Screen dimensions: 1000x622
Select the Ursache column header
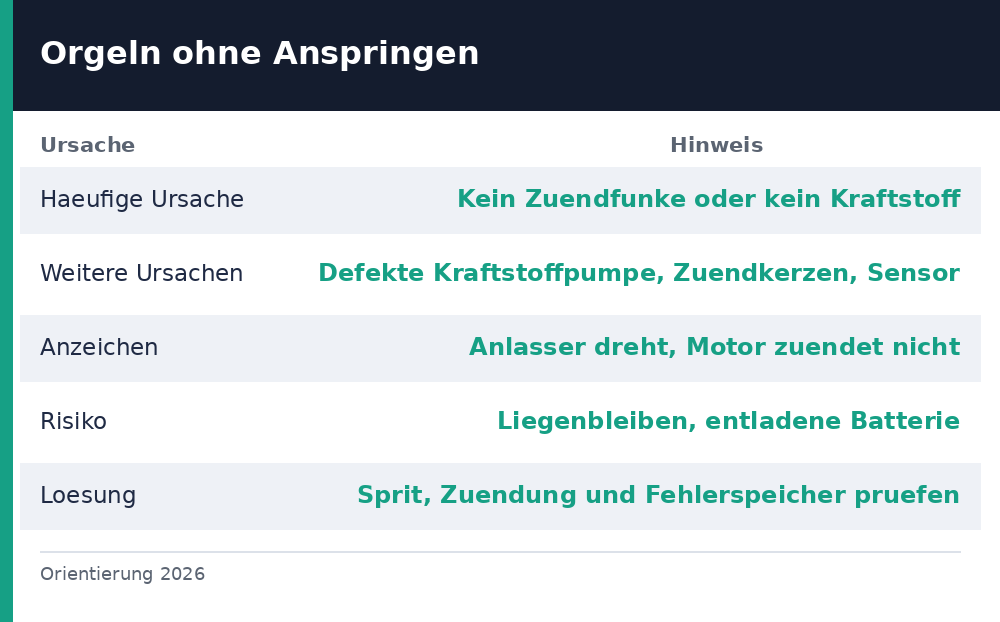(87, 145)
